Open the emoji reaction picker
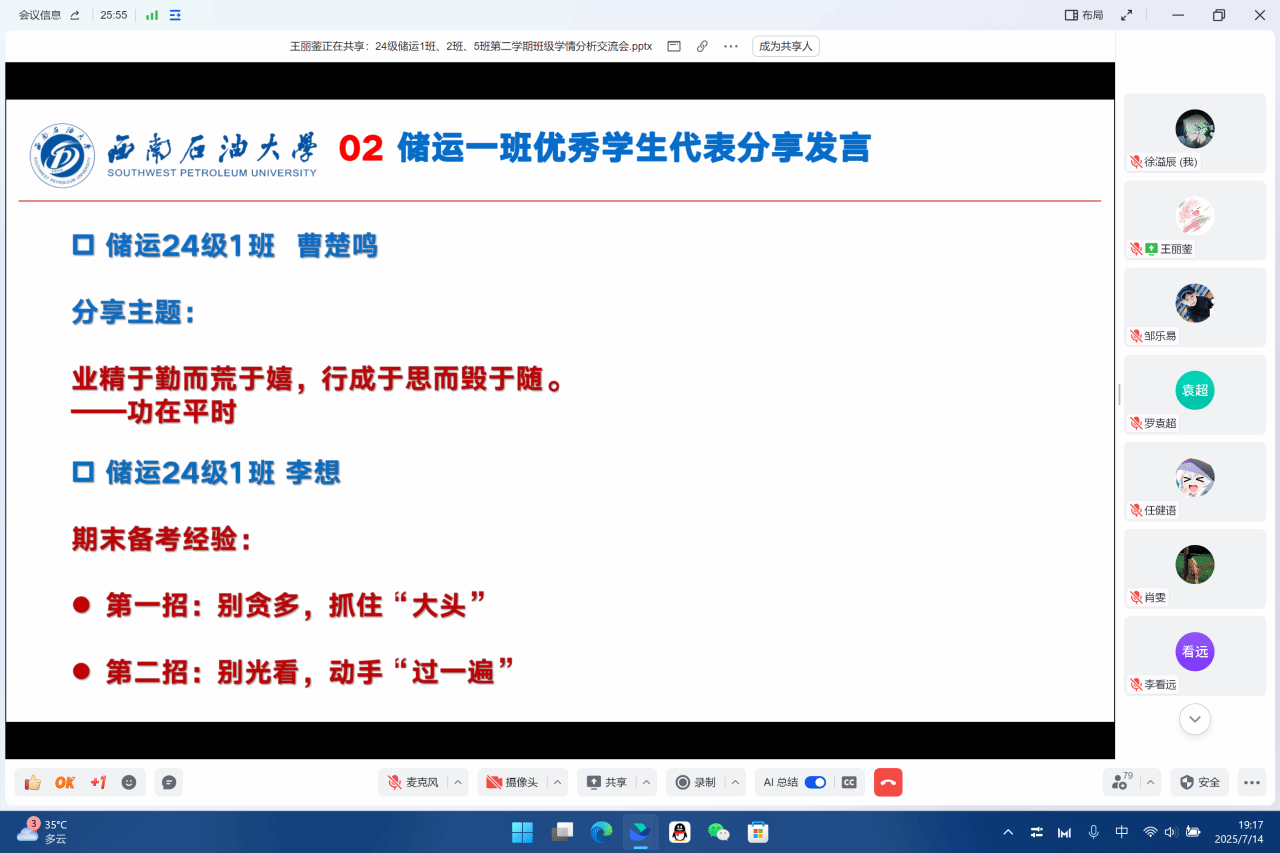1280x853 pixels. (129, 782)
